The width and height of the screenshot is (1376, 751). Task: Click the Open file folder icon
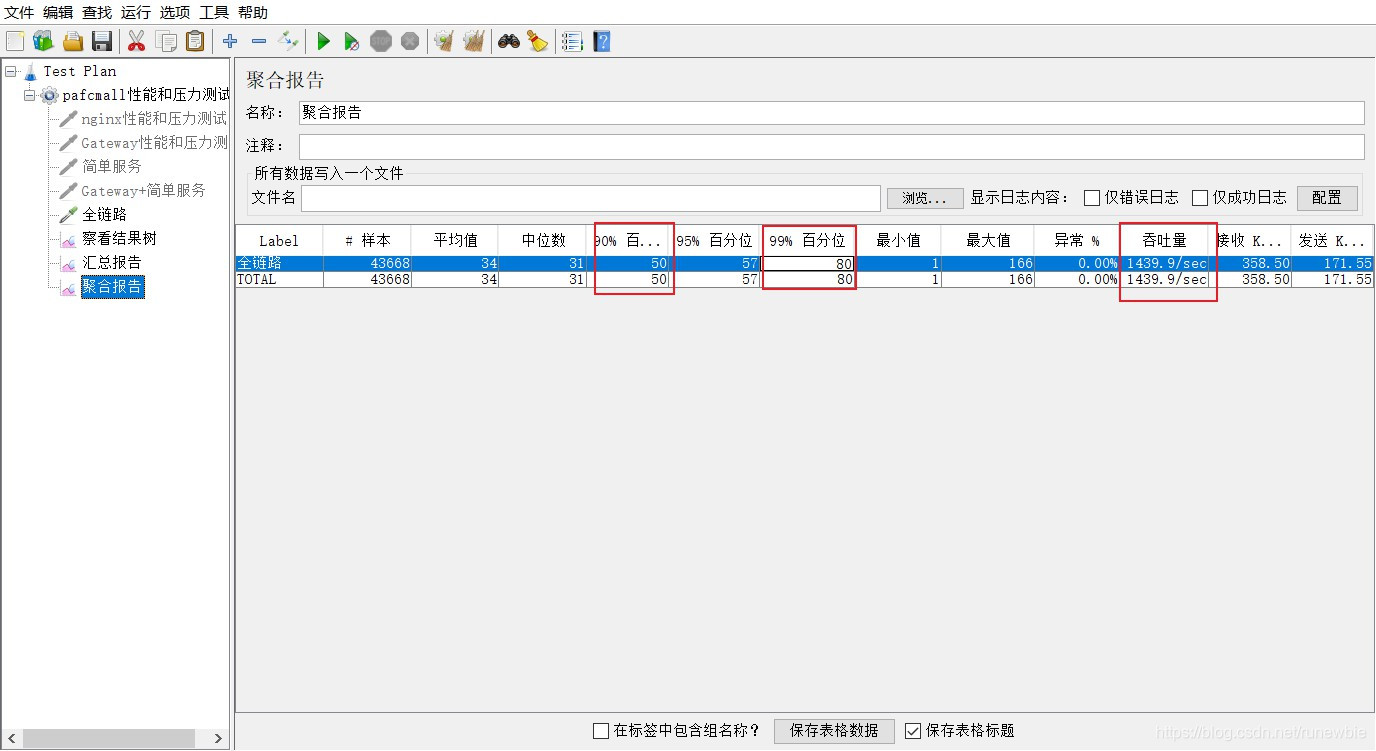click(73, 41)
